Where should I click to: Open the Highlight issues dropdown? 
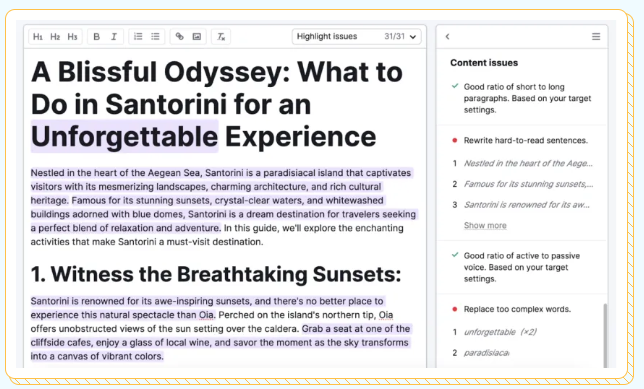click(356, 37)
